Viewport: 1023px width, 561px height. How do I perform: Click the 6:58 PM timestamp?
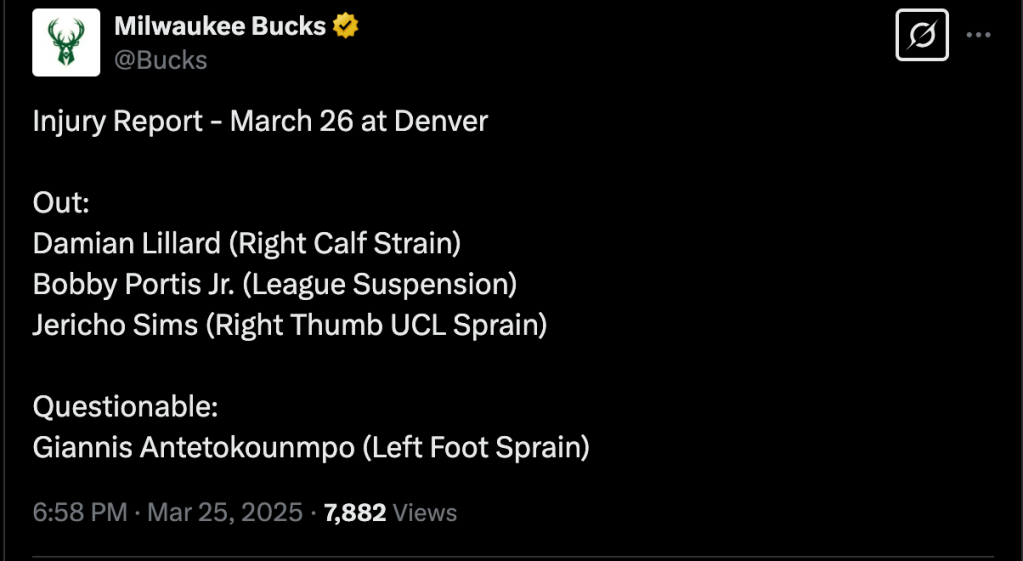pyautogui.click(x=80, y=513)
